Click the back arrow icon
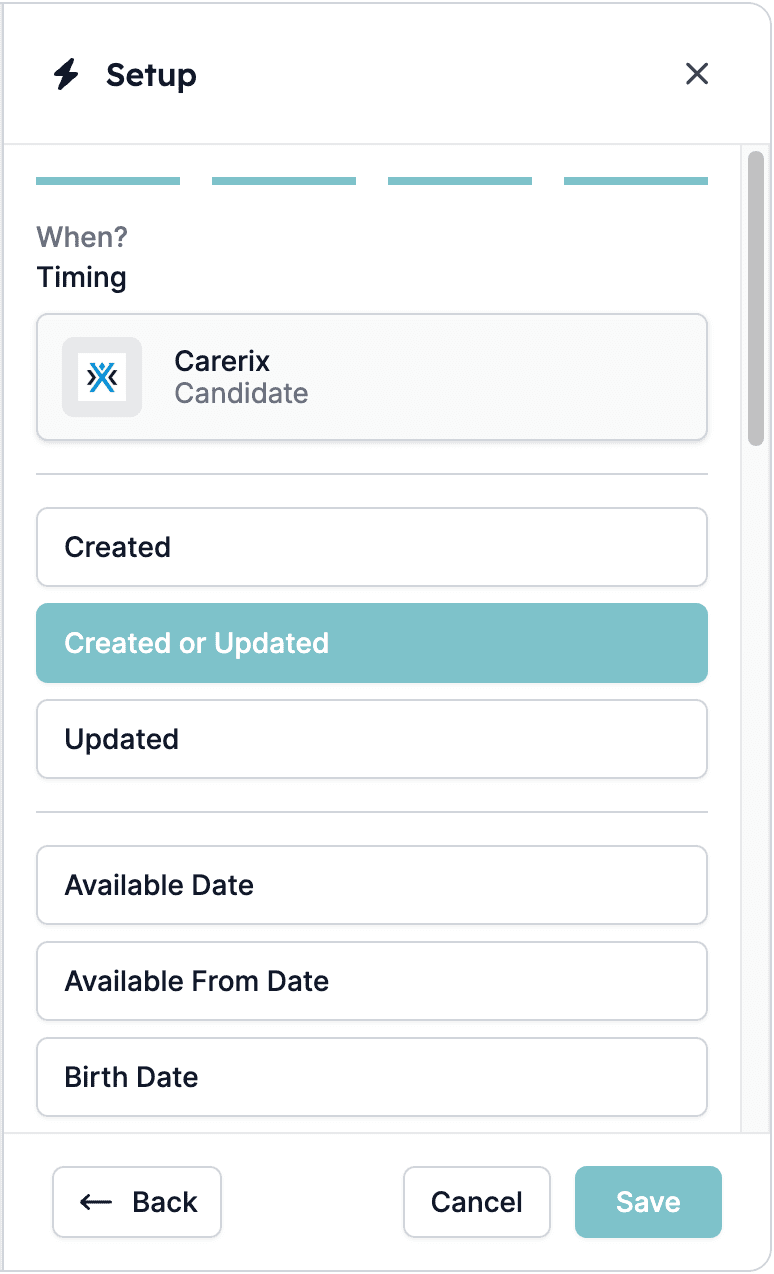This screenshot has width=774, height=1274. [96, 1202]
